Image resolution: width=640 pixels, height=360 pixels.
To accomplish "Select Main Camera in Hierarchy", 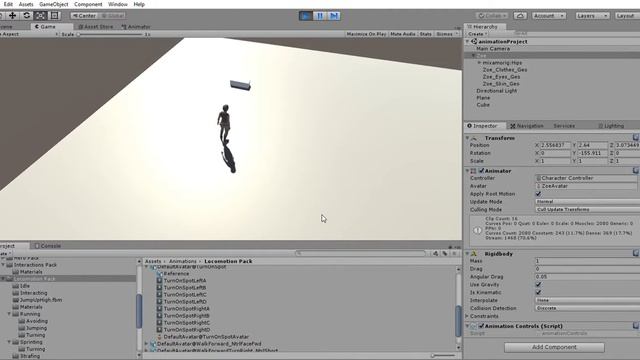I will [x=493, y=49].
